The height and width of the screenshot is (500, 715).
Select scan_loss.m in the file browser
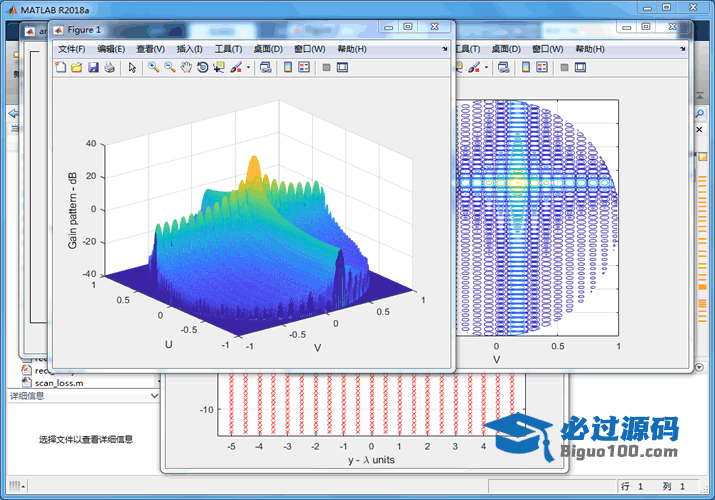click(x=59, y=383)
